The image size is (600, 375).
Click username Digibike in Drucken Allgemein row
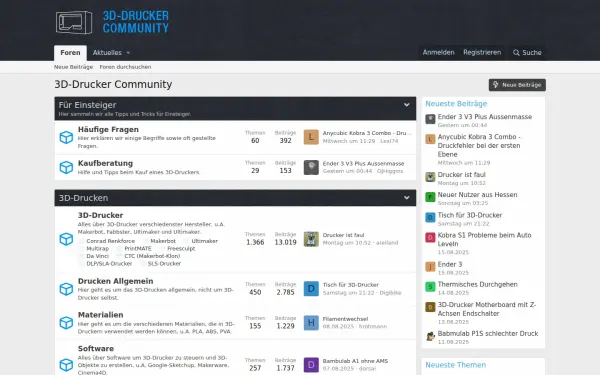[x=390, y=293]
